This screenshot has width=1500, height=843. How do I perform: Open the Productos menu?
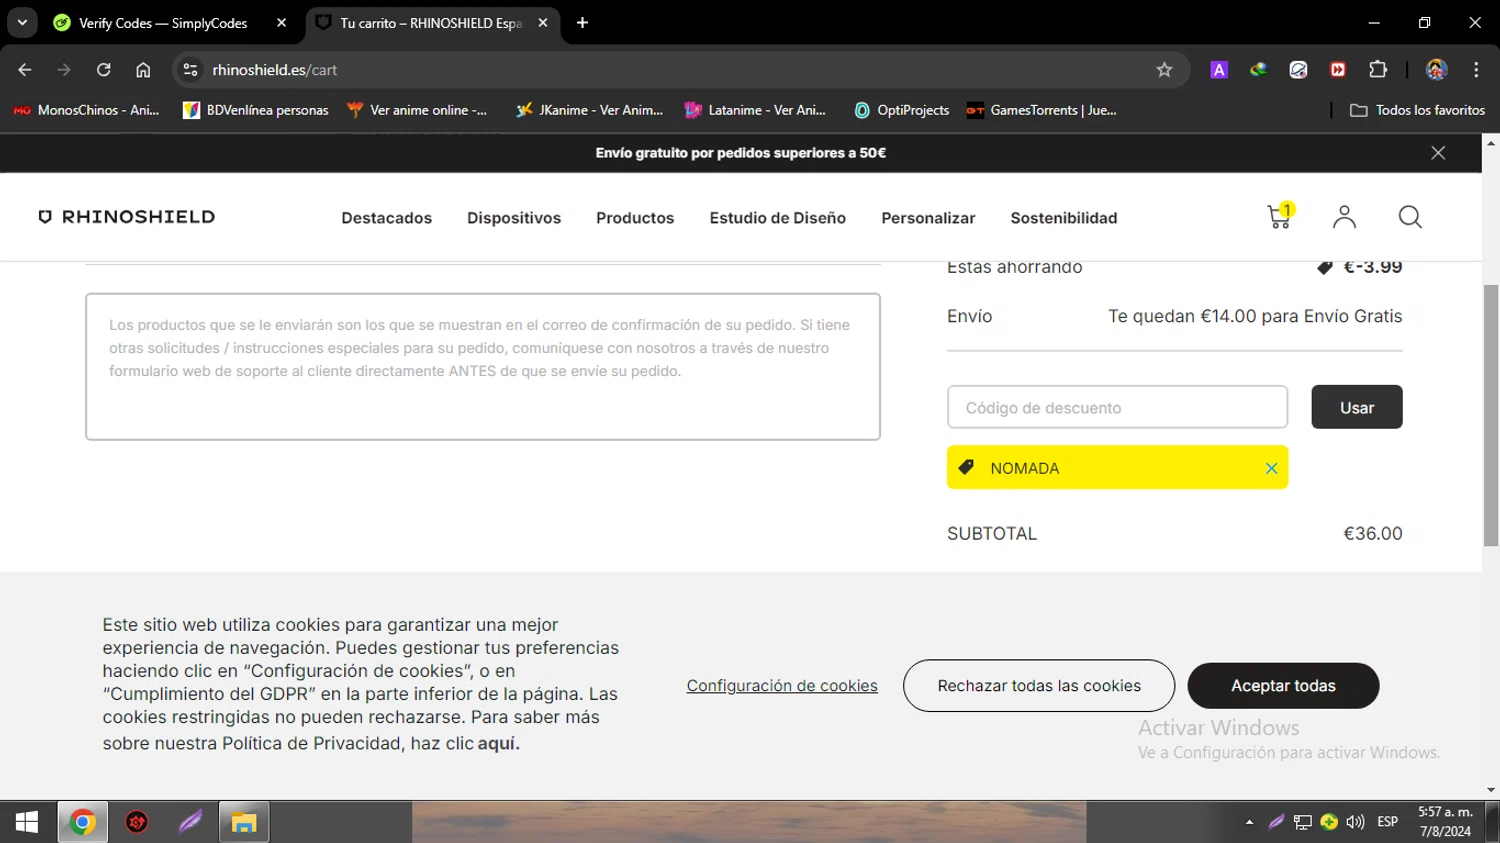click(x=635, y=218)
